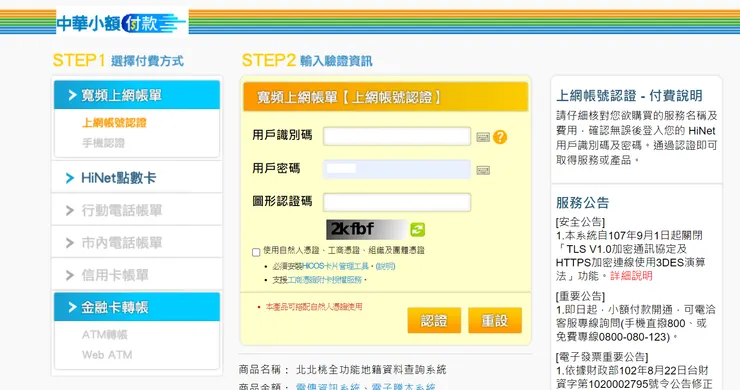Select ATM轉帳 sub-option
740x390 pixels.
click(105, 335)
